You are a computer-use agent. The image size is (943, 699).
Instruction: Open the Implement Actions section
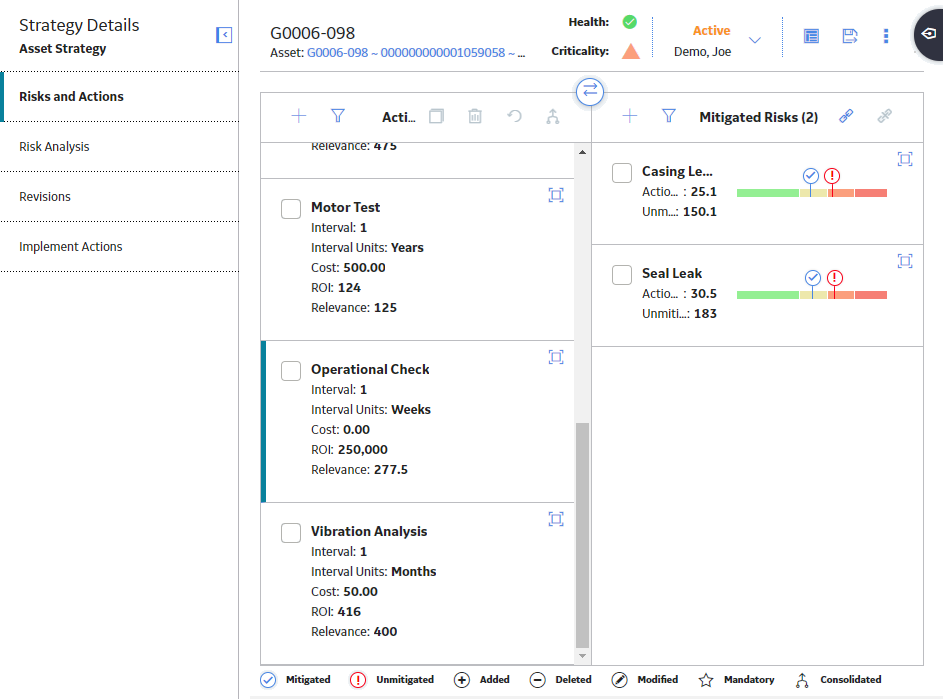120,247
